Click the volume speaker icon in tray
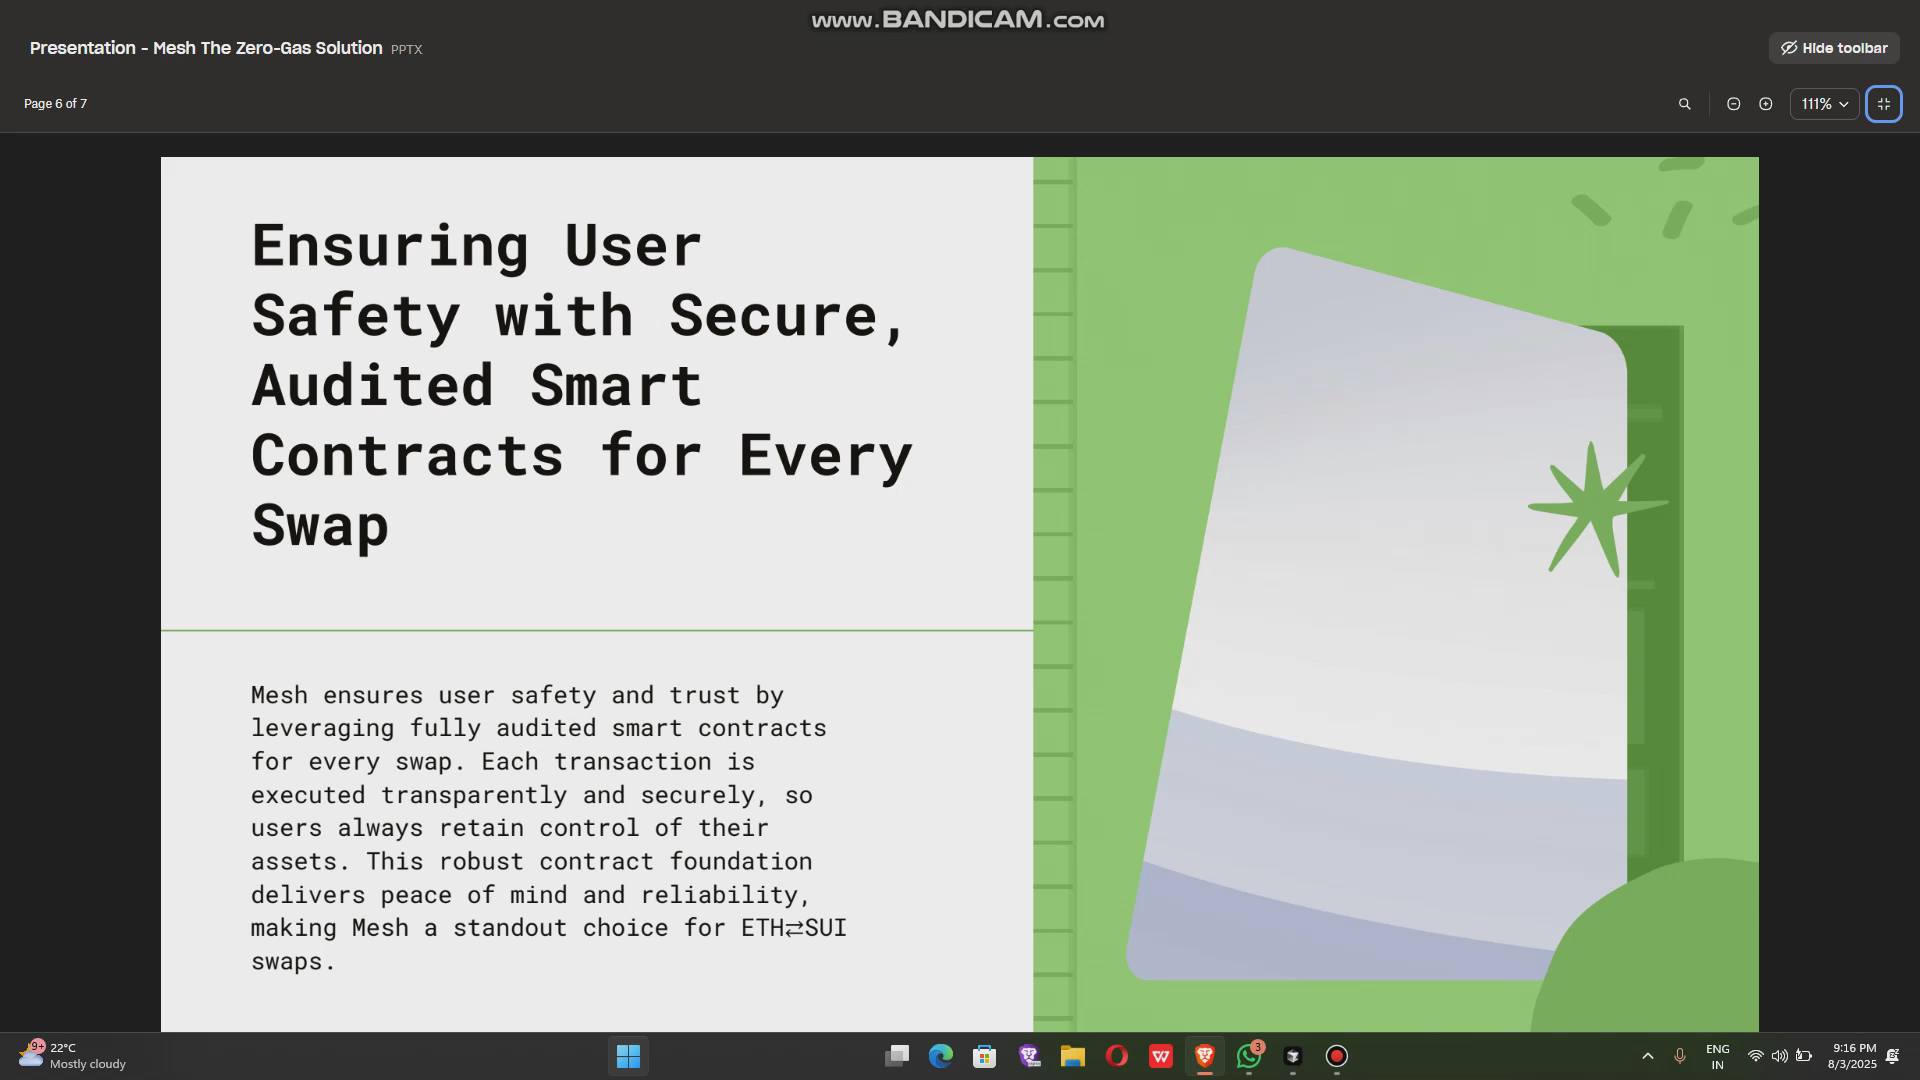 (x=1780, y=1056)
